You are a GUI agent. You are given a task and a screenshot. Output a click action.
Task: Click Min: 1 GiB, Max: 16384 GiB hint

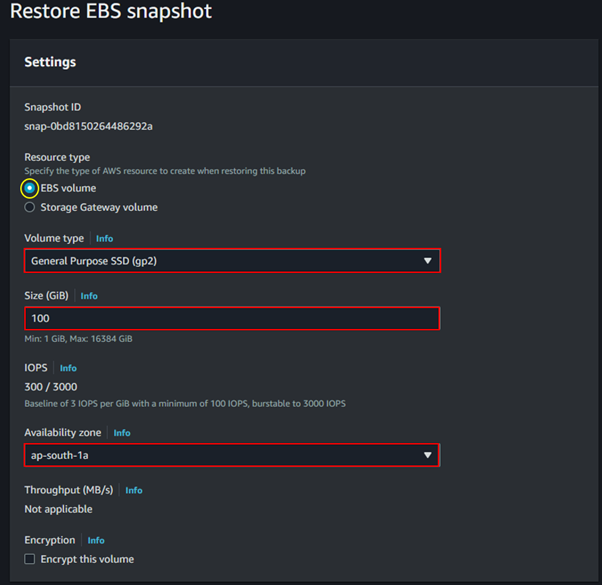tap(78, 339)
